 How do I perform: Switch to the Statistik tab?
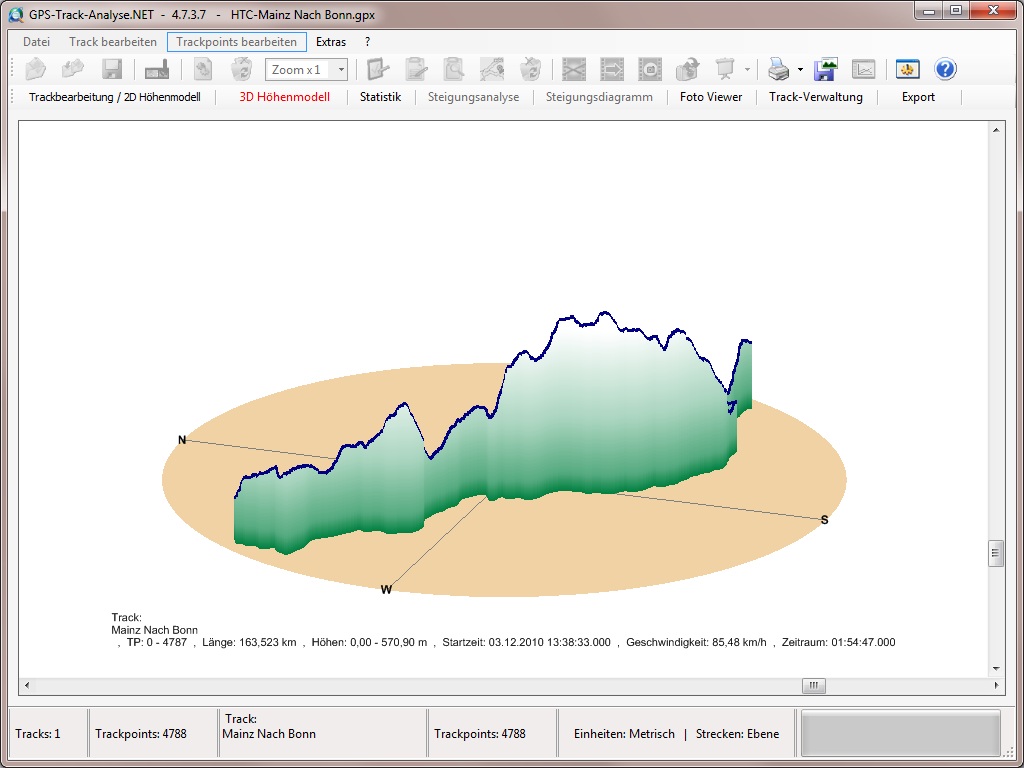[x=380, y=97]
